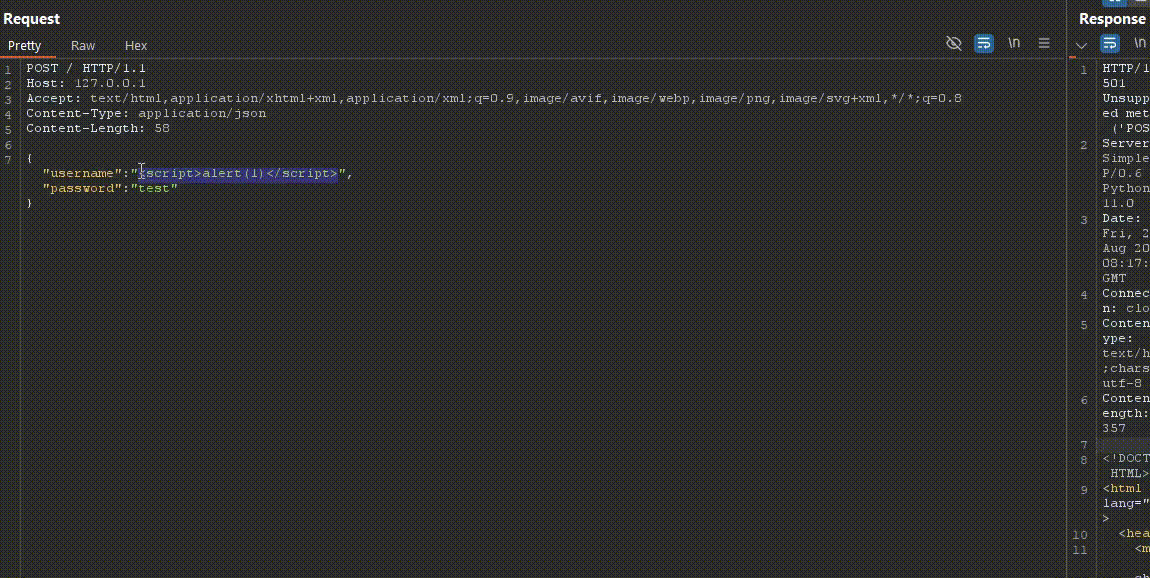Click the 'Content-Type: application/json' header

tap(146, 114)
